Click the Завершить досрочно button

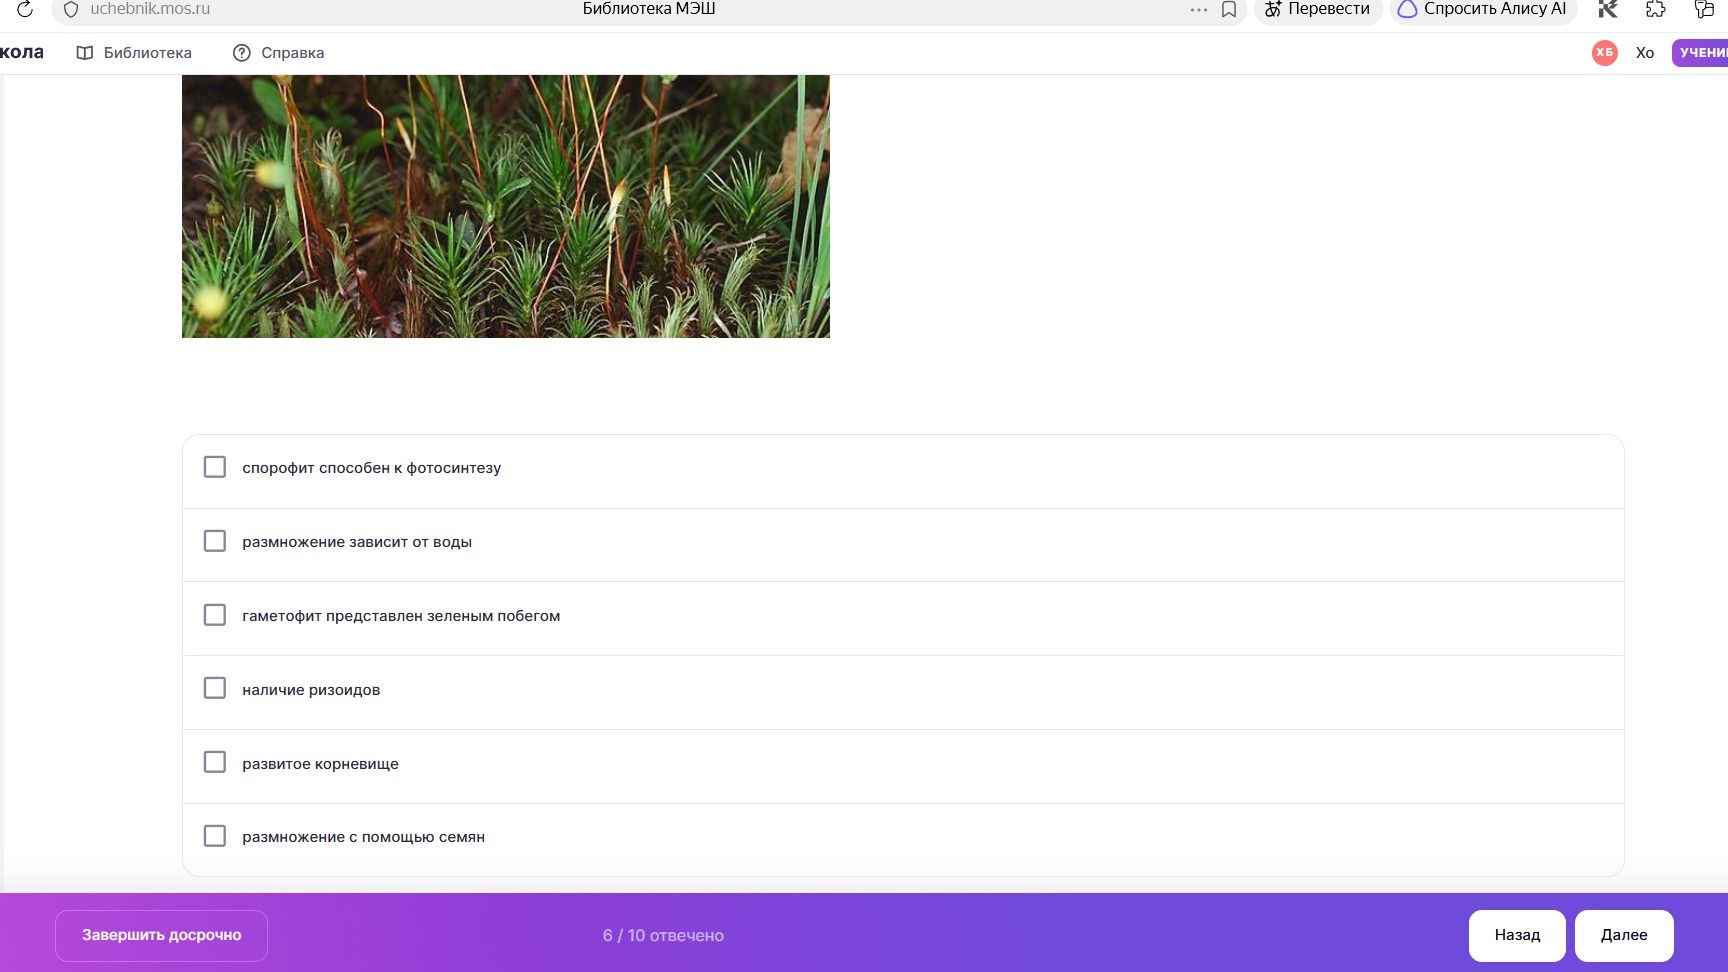161,935
